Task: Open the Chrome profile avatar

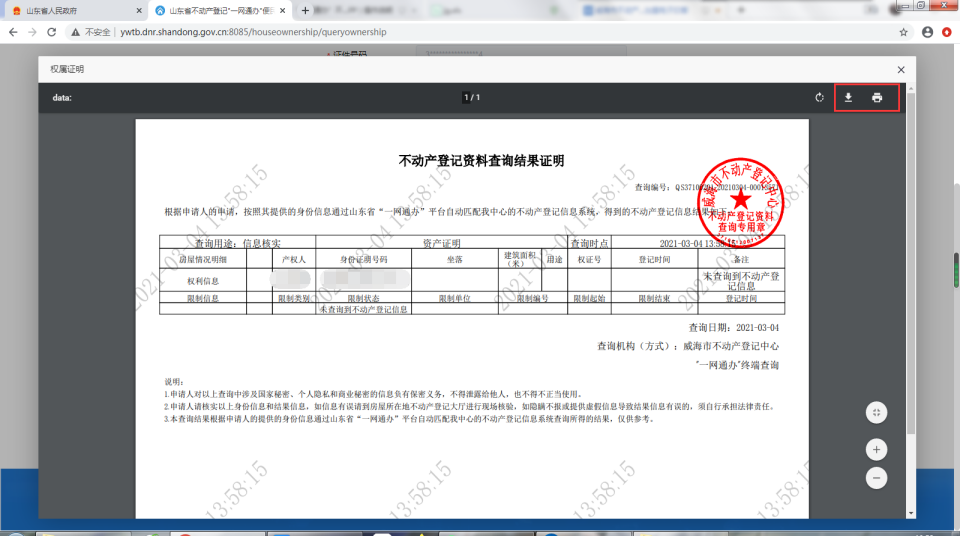Action: 927,32
